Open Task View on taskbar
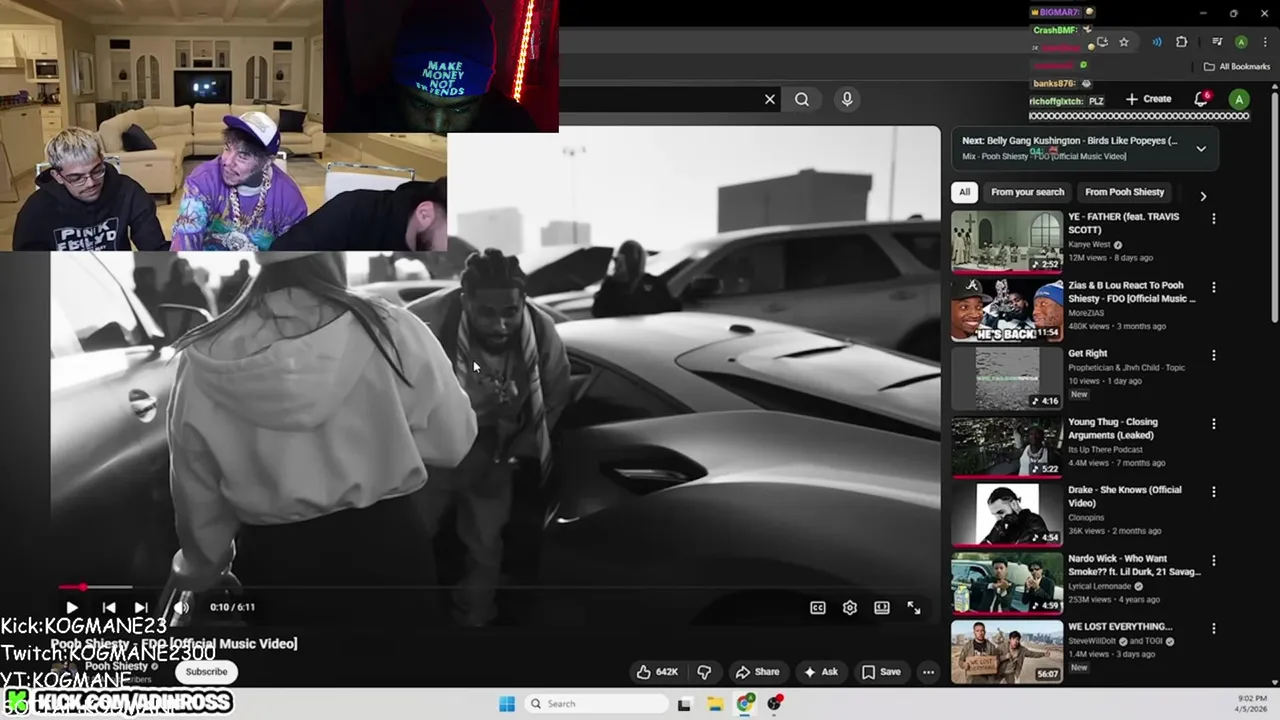 [x=684, y=704]
